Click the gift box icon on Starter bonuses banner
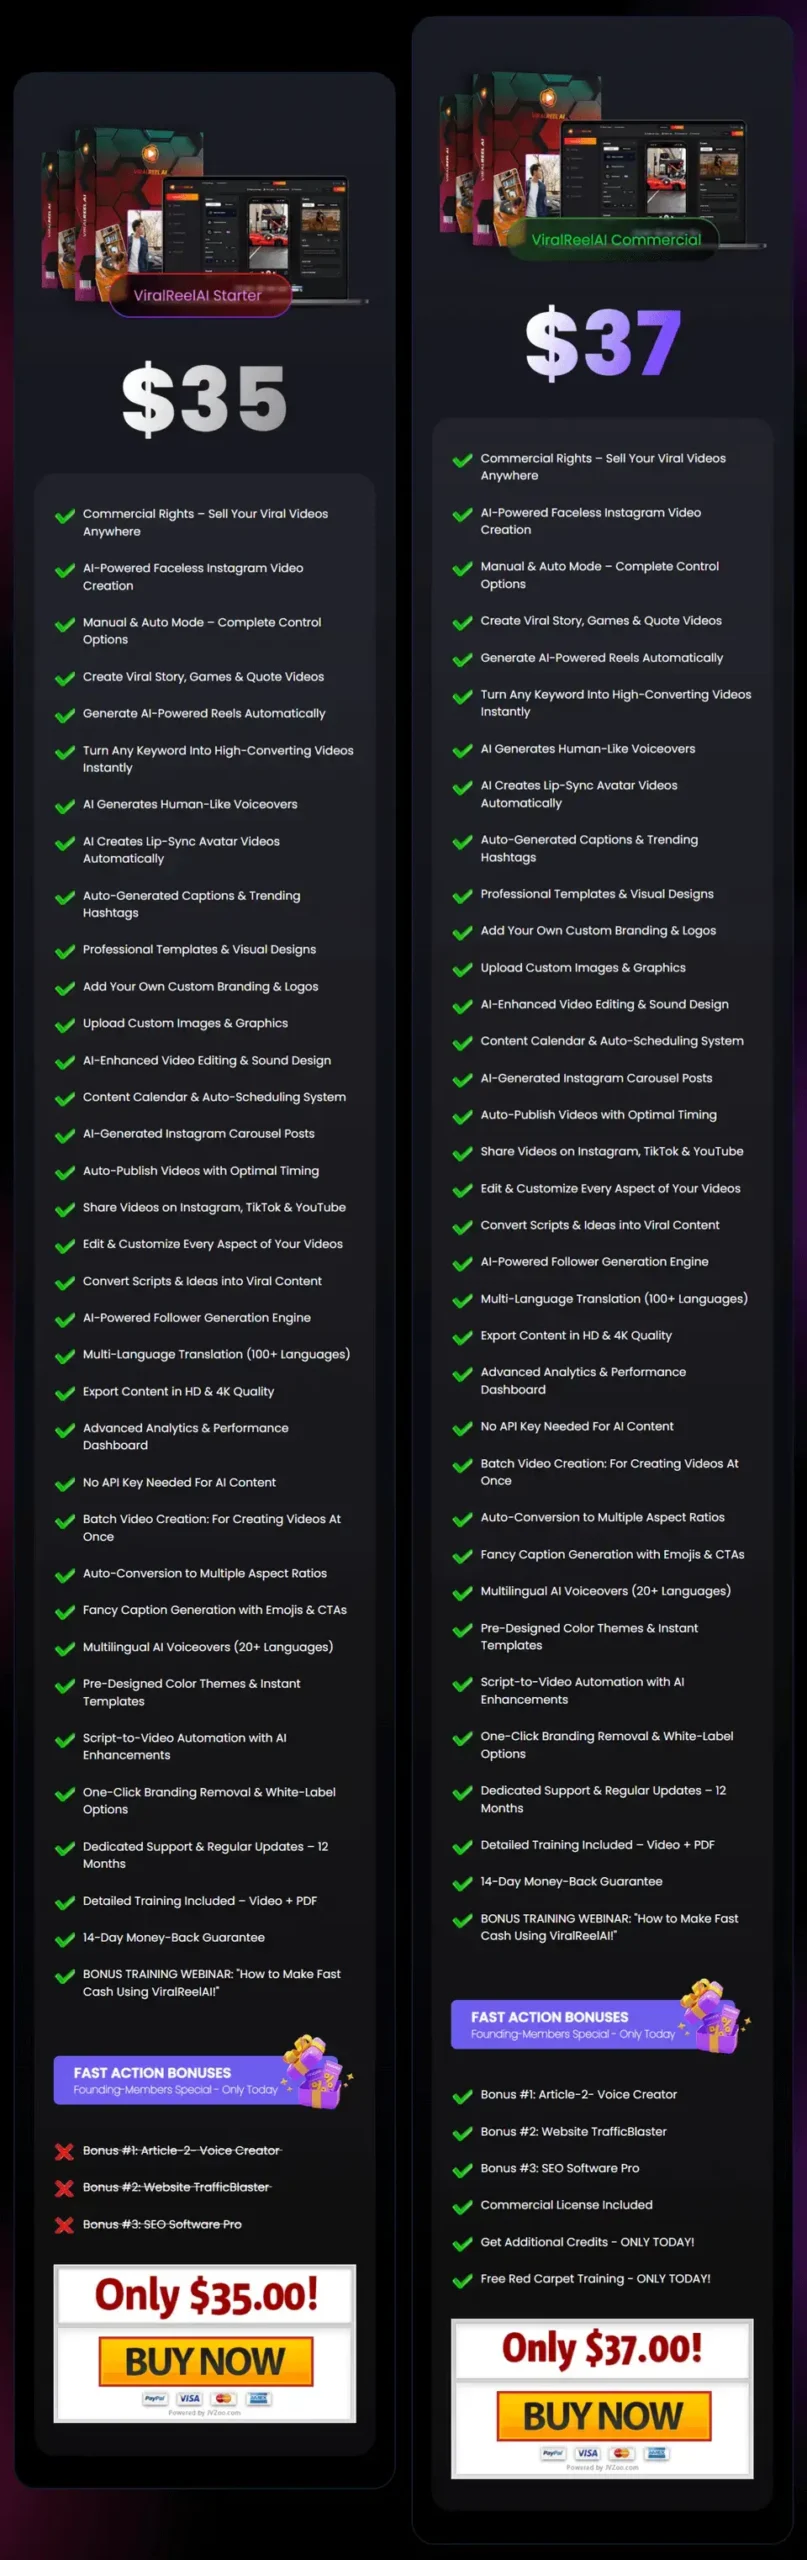The image size is (807, 2560). 314,2072
